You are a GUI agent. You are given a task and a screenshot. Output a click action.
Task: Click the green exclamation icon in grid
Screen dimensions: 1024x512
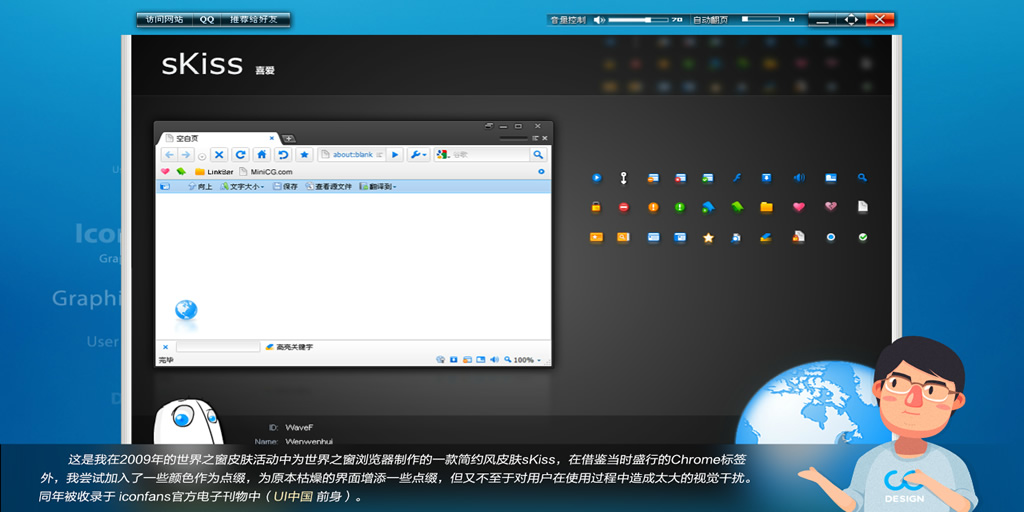[x=680, y=207]
